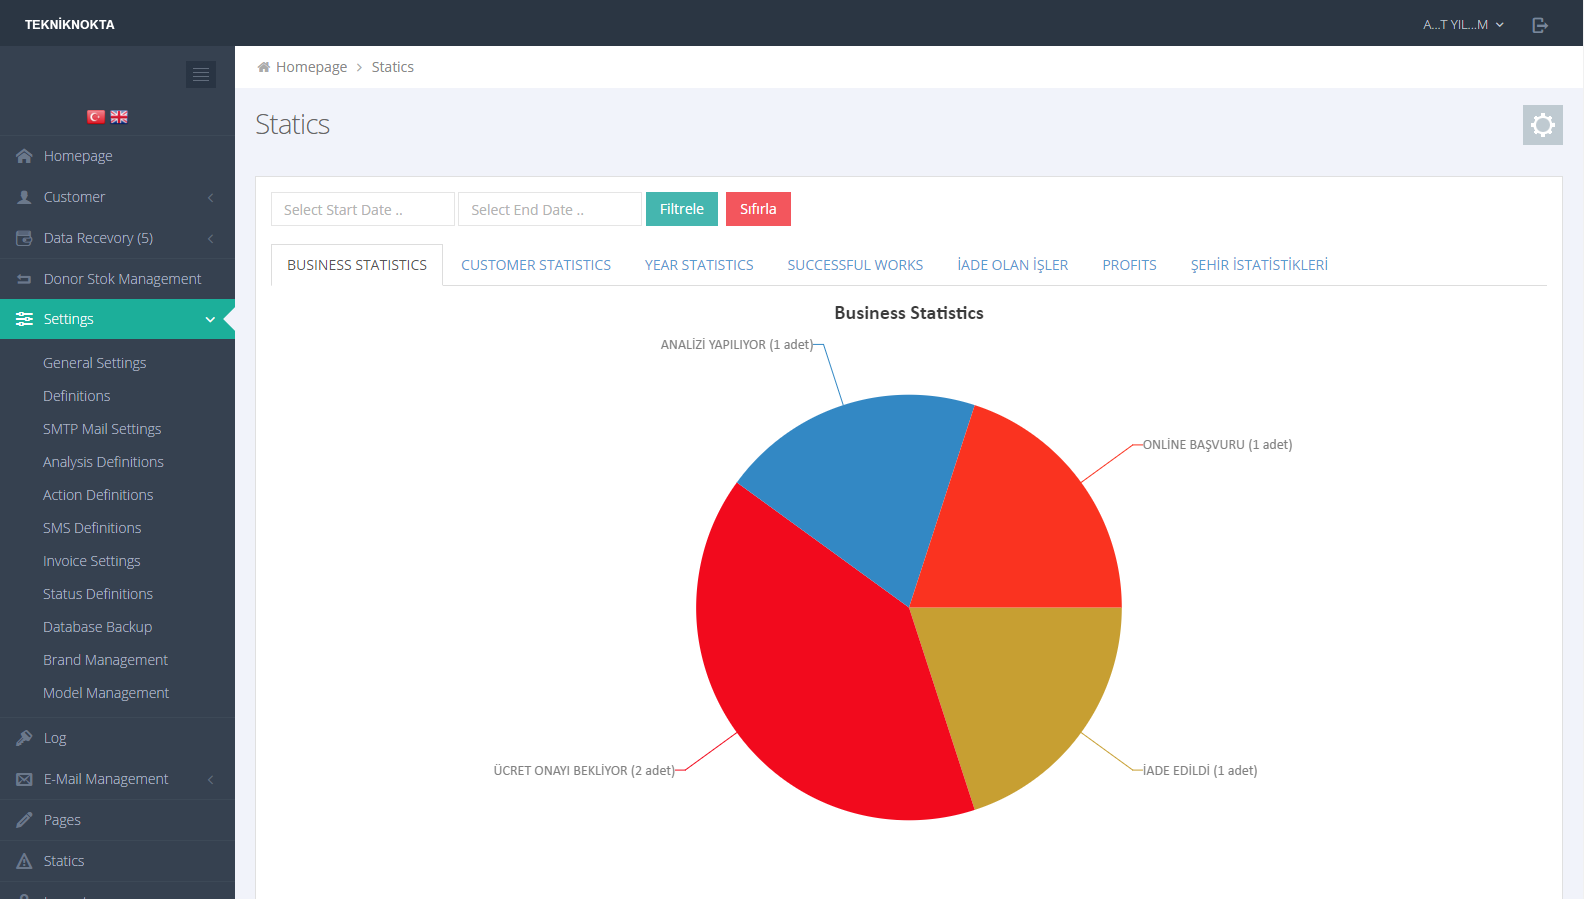Screen dimensions: 1584x899
Task: Click the Pages pencil icon
Action: pos(24,820)
